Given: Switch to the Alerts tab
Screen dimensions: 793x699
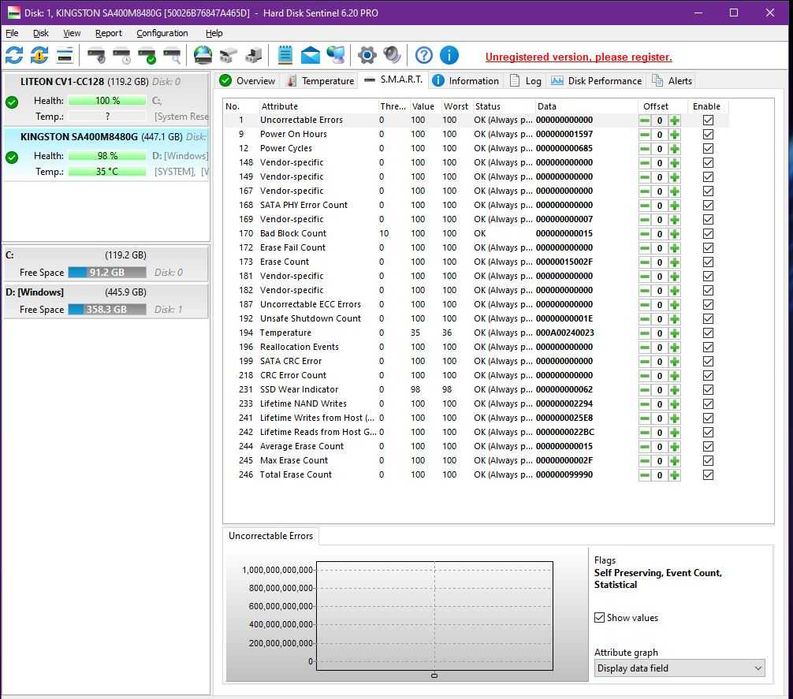Looking at the screenshot, I should pyautogui.click(x=672, y=81).
